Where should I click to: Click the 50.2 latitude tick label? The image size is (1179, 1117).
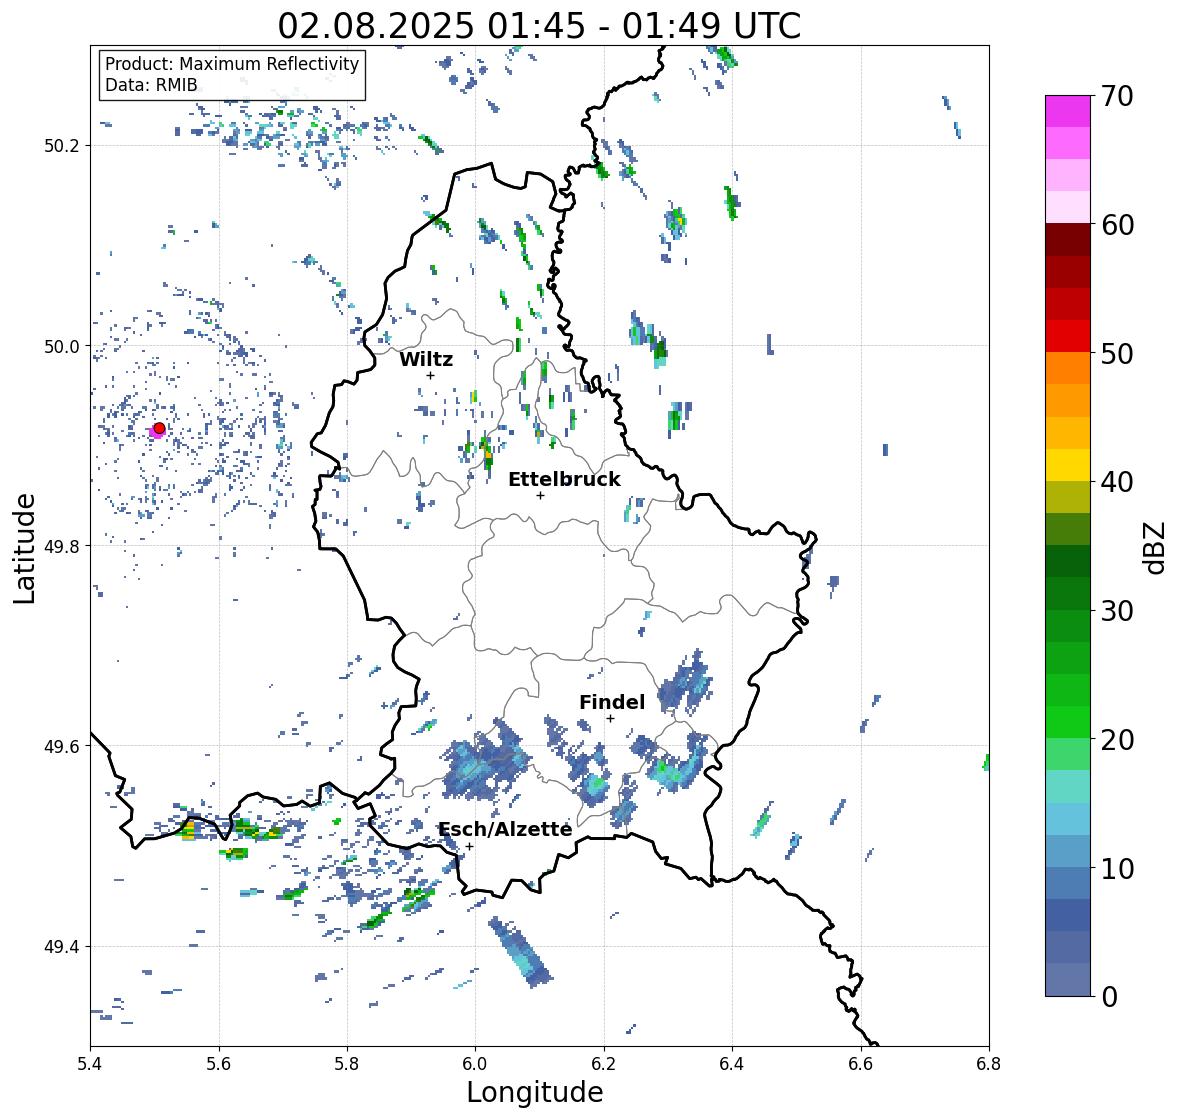[x=62, y=146]
